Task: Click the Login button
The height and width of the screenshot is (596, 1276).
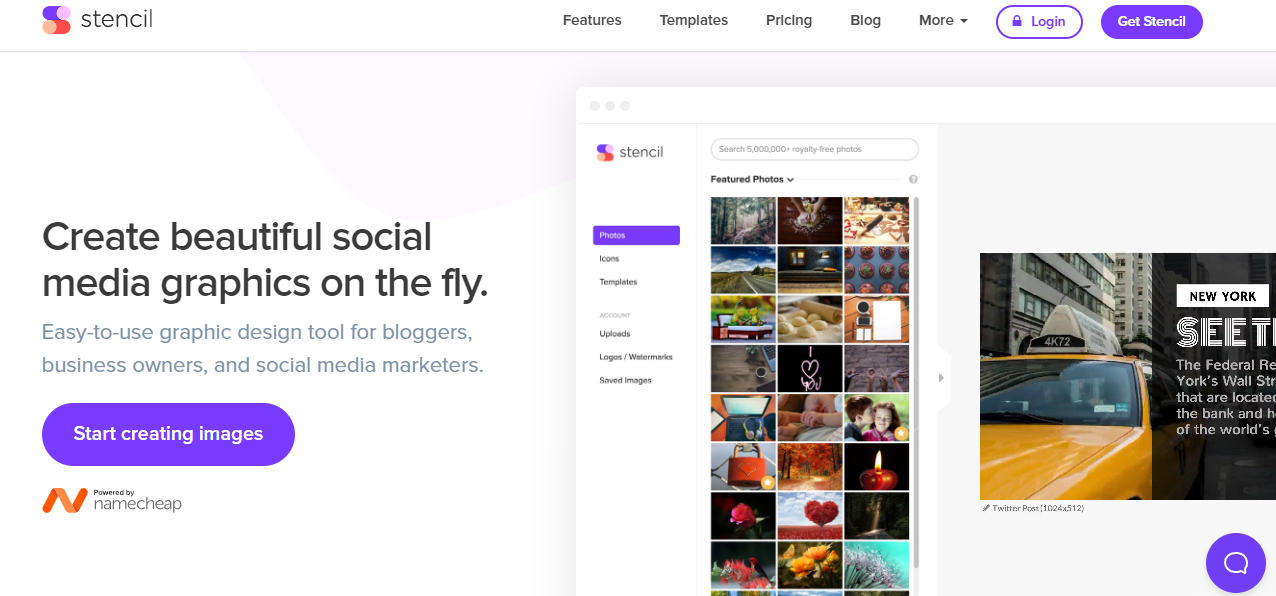Action: [x=1039, y=22]
